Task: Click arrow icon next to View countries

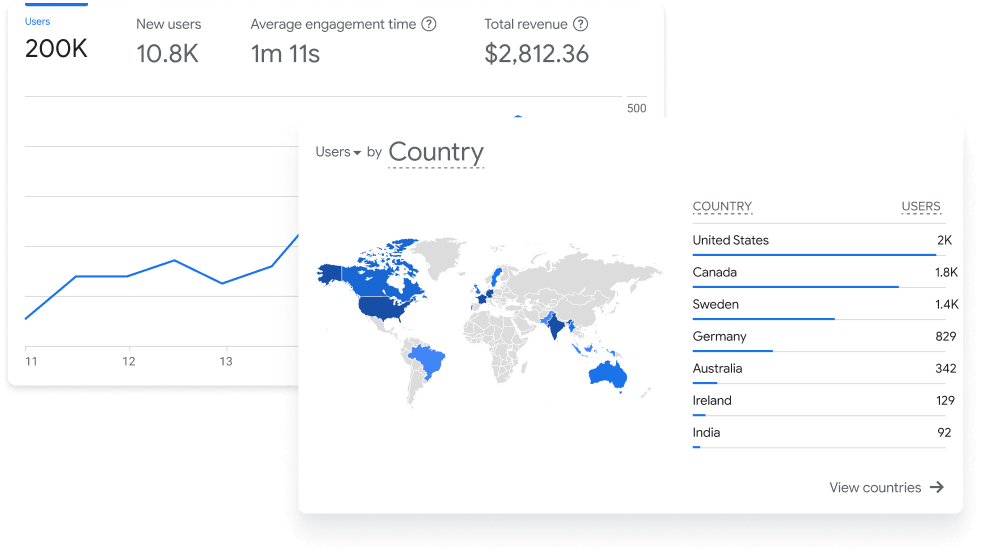Action: pos(937,487)
